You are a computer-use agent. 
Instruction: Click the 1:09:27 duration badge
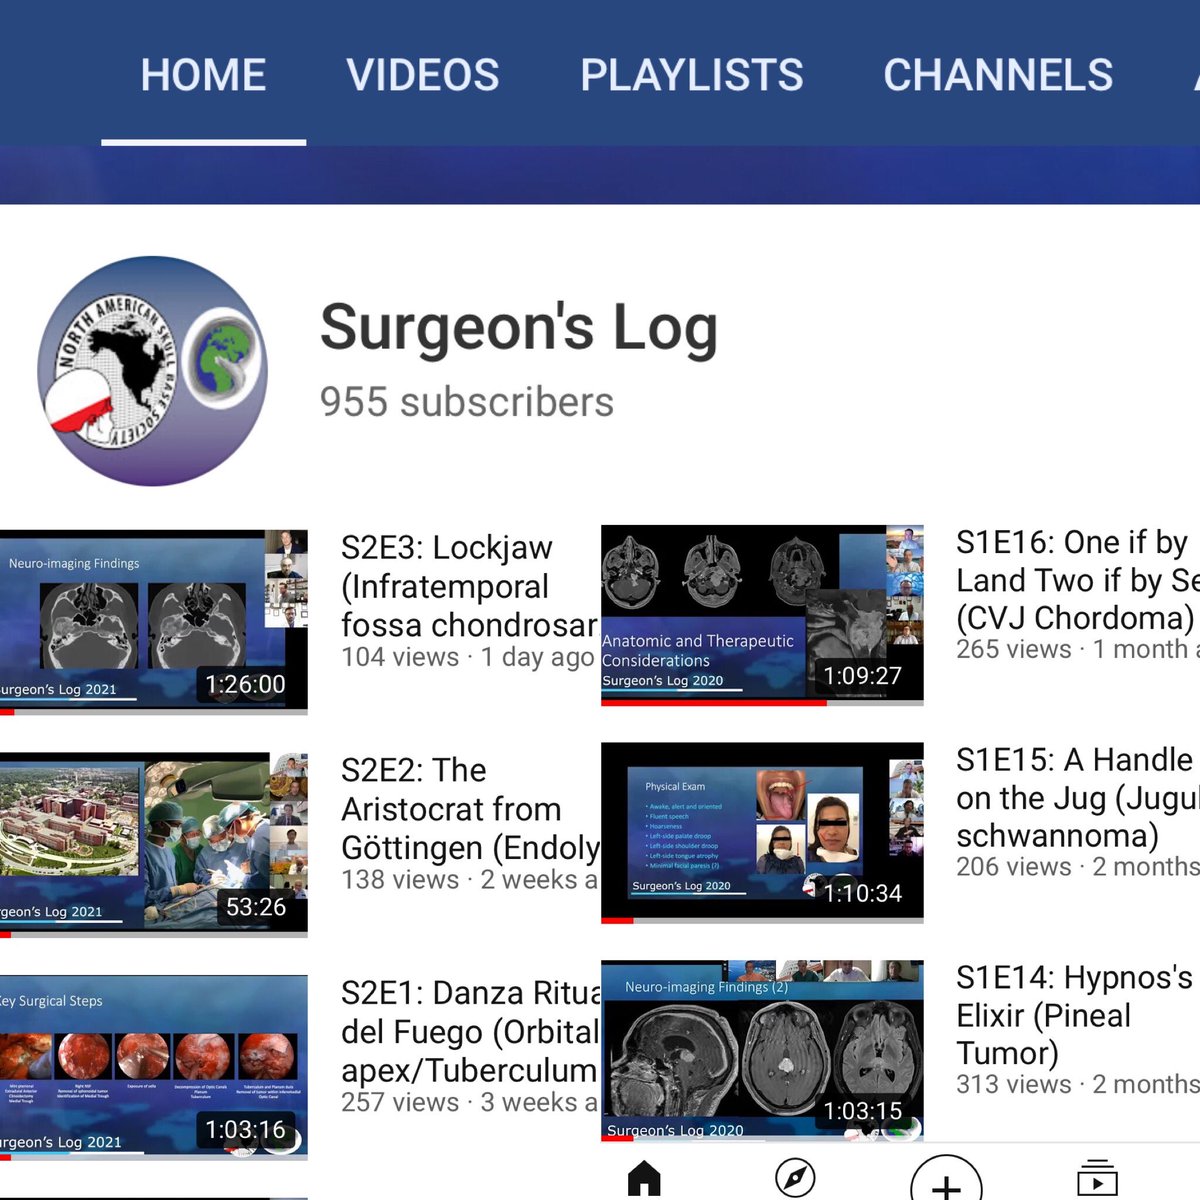point(862,676)
